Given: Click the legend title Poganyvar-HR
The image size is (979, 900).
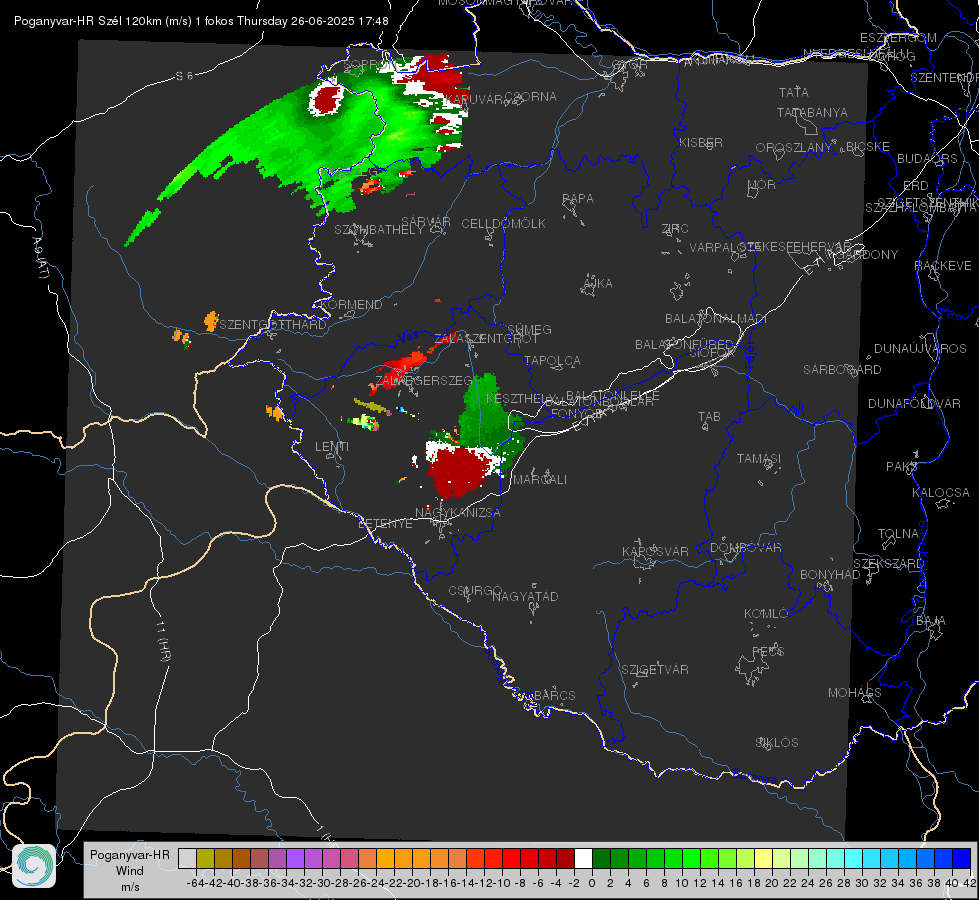Looking at the screenshot, I should pos(130,855).
